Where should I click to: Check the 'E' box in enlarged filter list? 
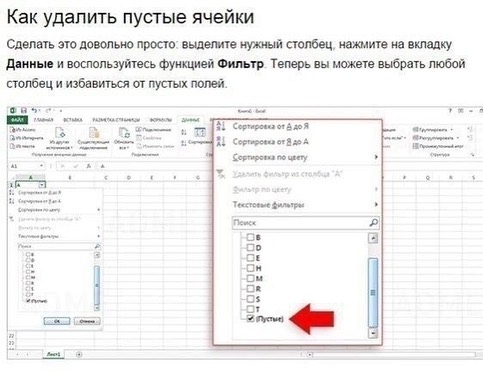coord(250,258)
